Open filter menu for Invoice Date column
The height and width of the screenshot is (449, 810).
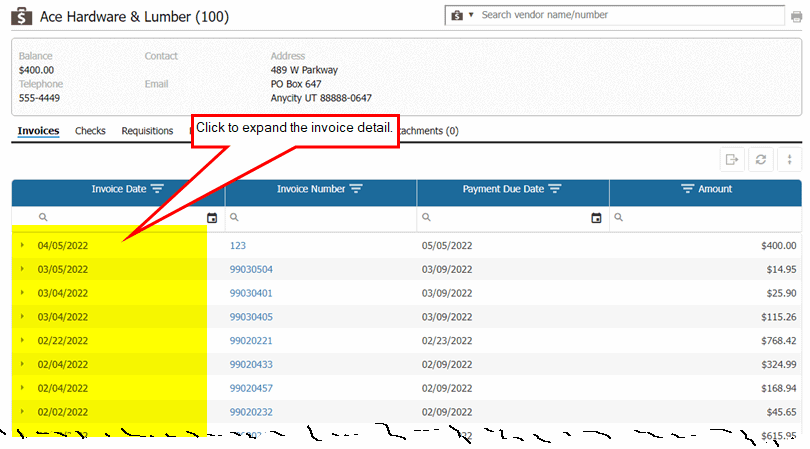coord(158,189)
